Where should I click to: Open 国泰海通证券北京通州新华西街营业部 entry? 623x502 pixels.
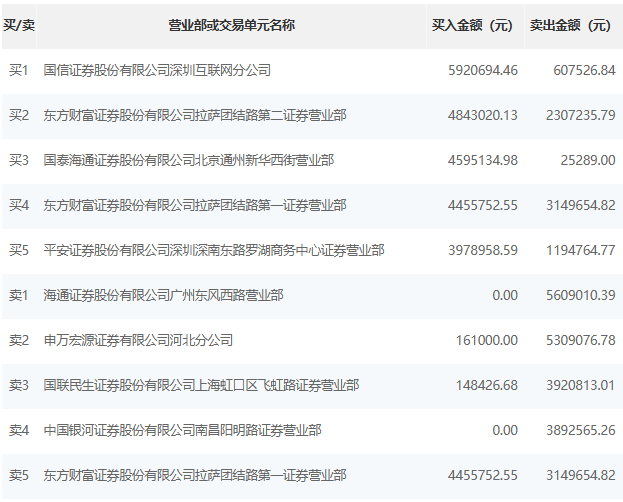coord(189,160)
